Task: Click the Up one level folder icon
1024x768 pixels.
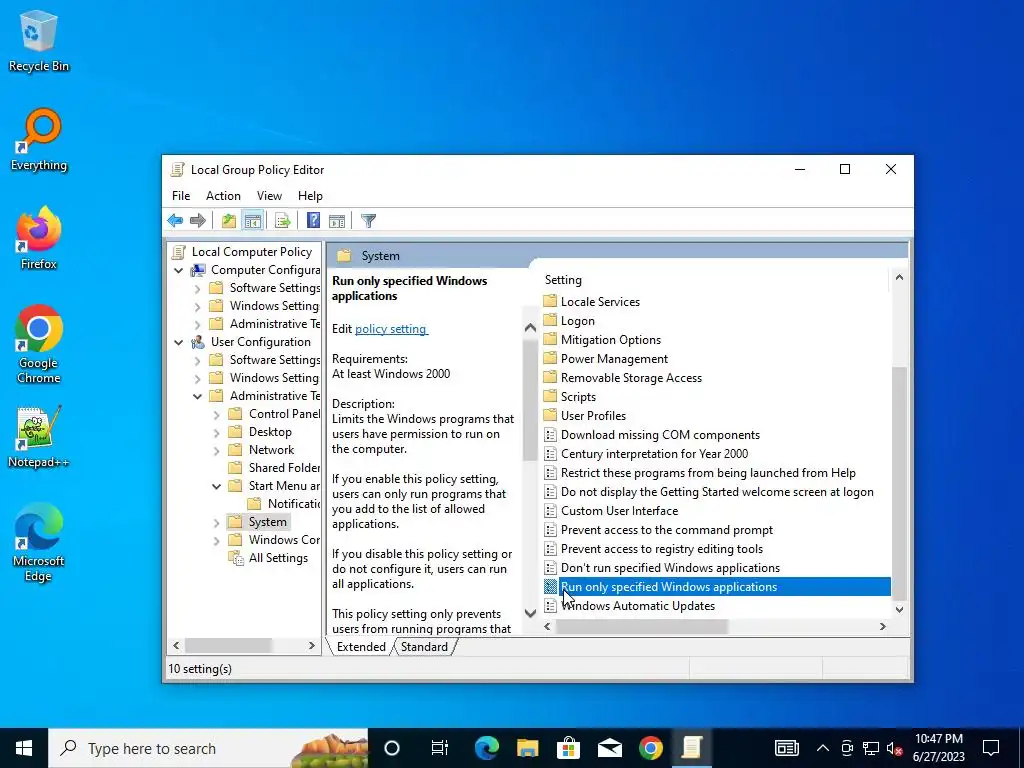Action: (229, 221)
